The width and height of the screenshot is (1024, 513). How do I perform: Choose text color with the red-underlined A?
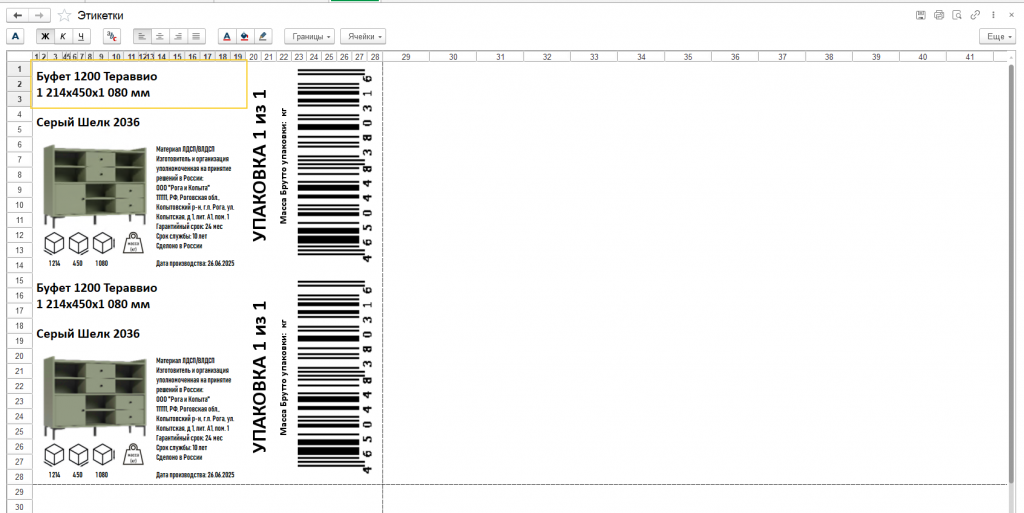(227, 37)
